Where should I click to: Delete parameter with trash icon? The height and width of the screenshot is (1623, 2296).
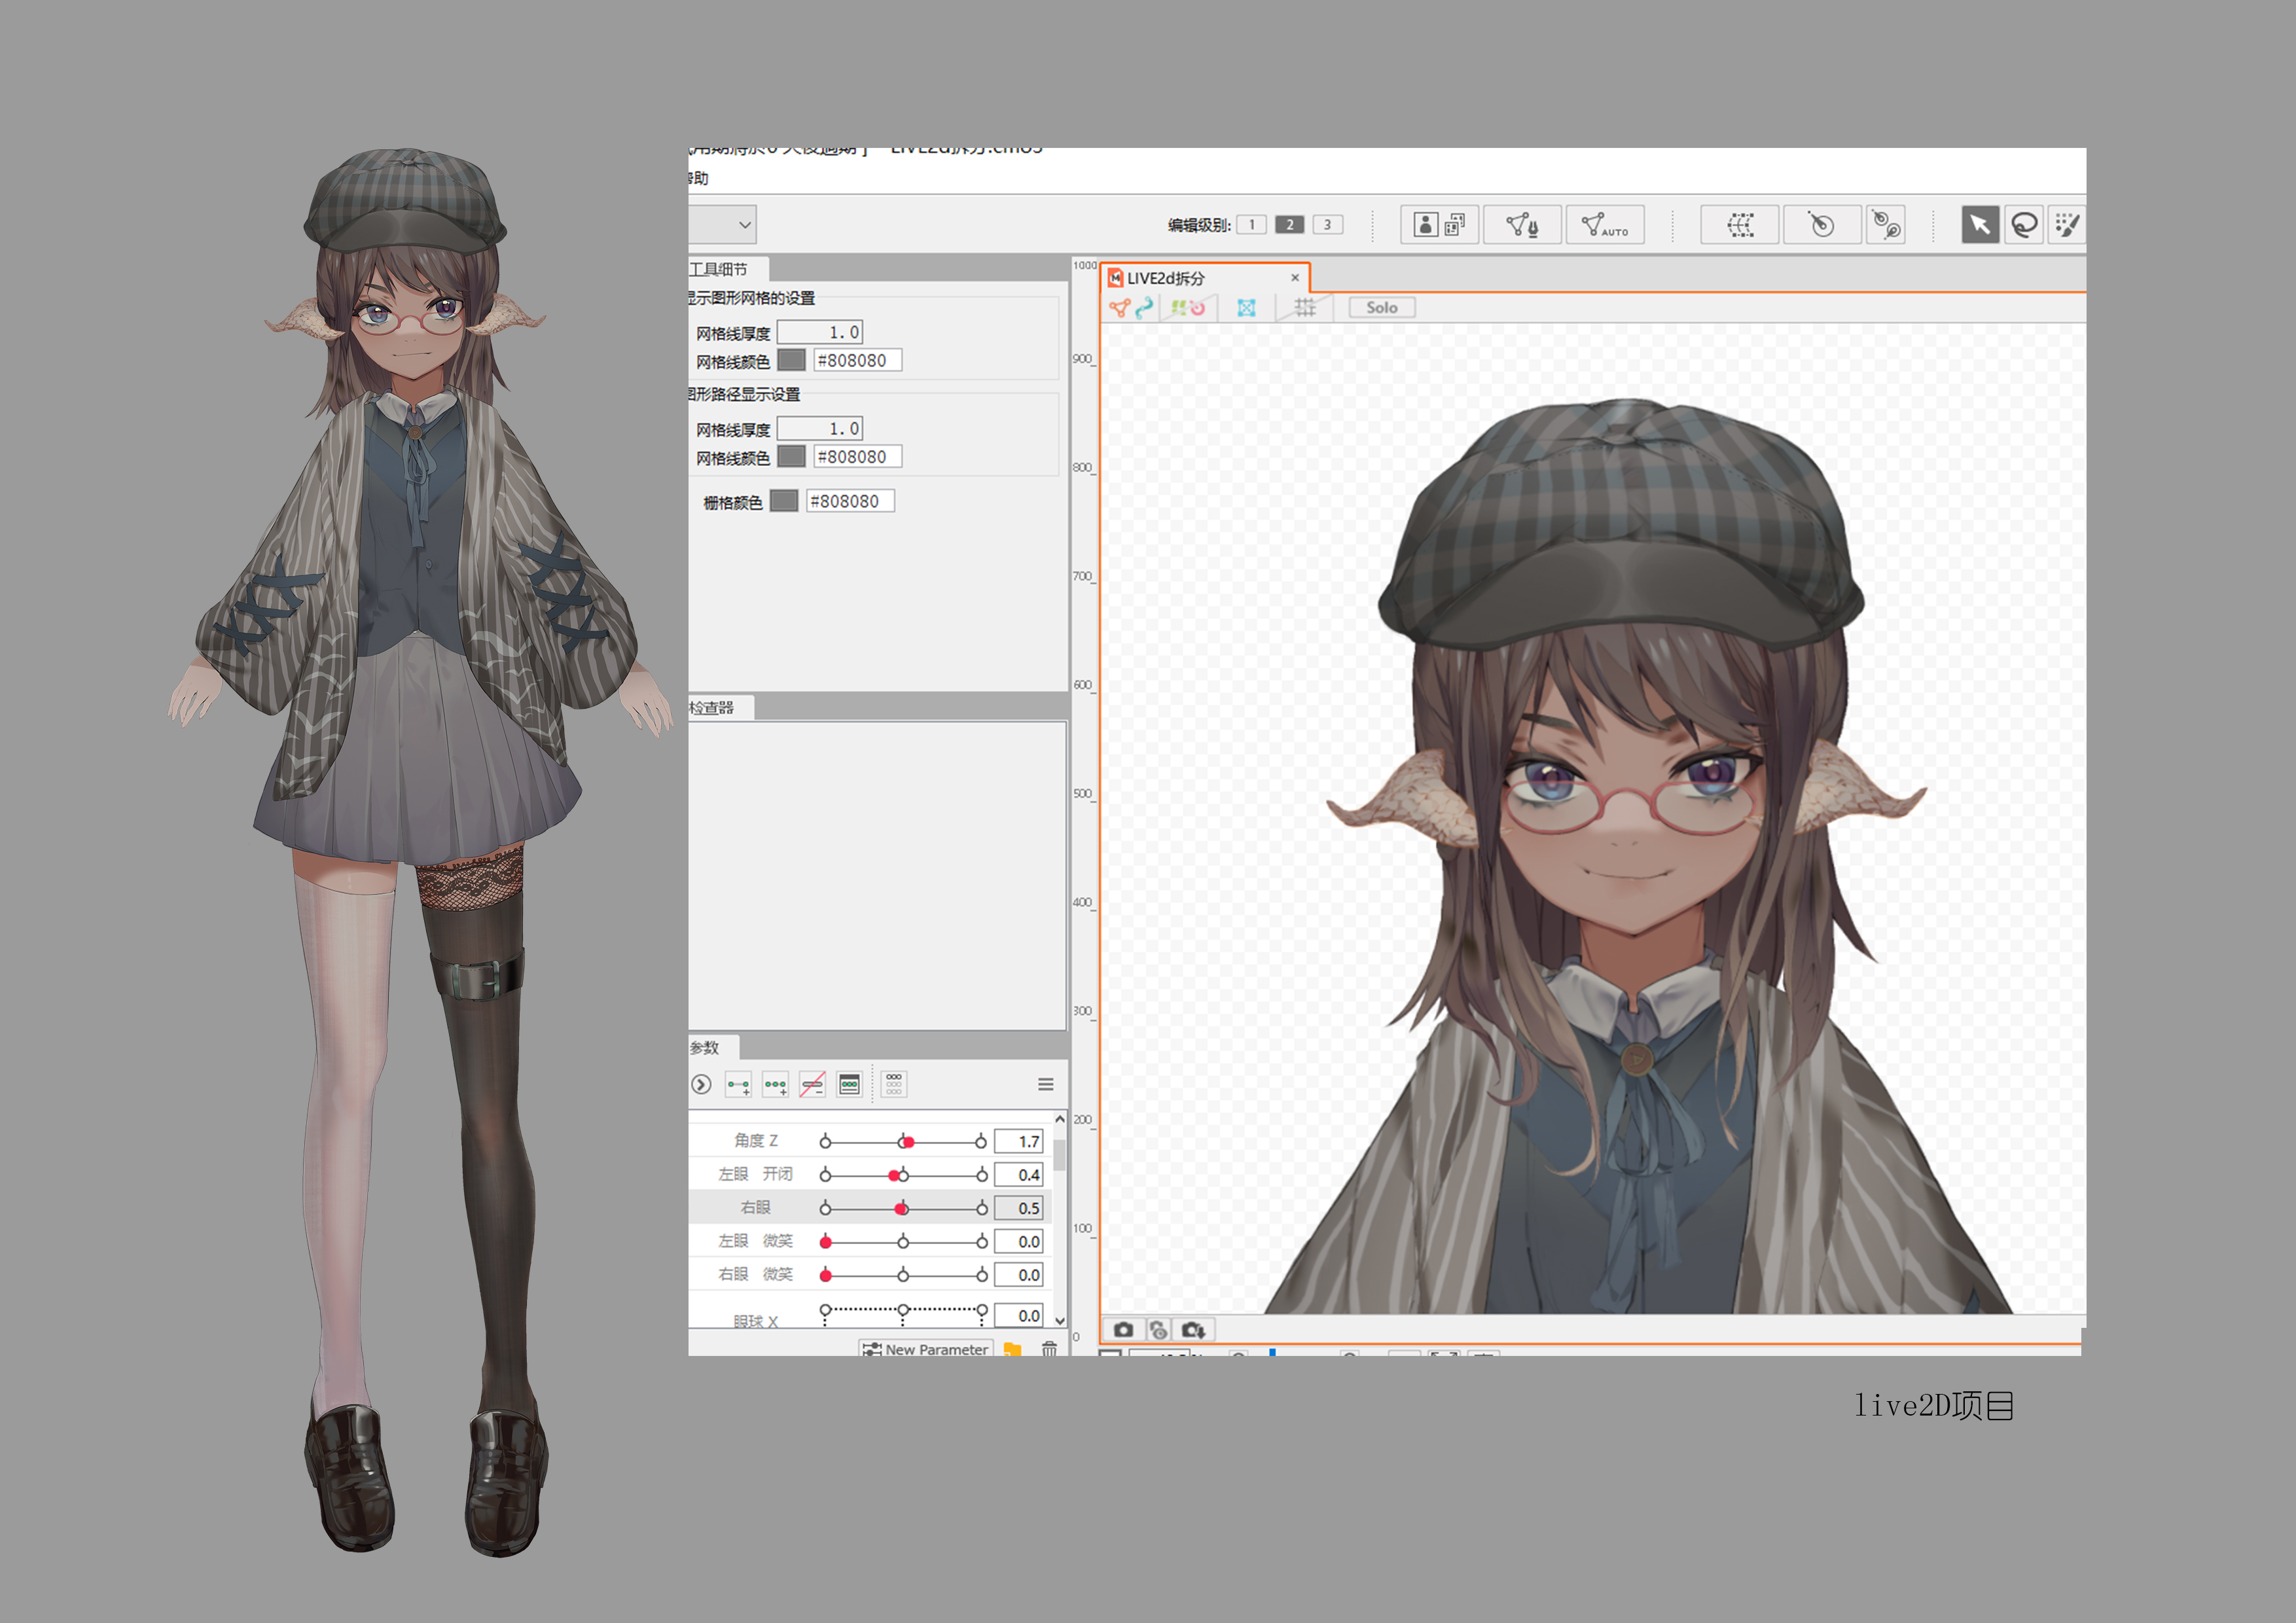1049,1349
